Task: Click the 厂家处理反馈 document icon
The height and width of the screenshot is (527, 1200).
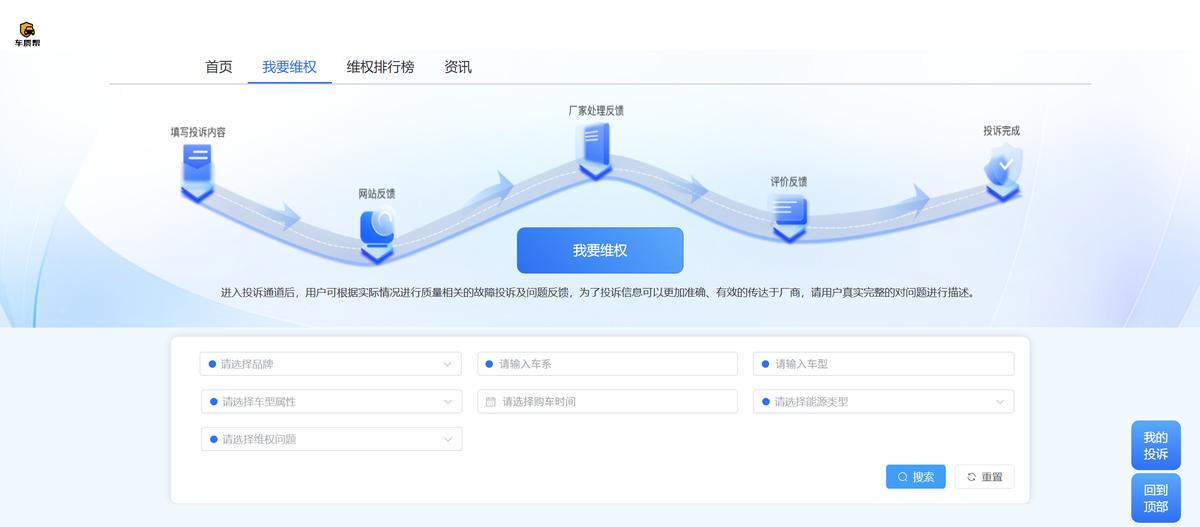Action: click(x=595, y=150)
